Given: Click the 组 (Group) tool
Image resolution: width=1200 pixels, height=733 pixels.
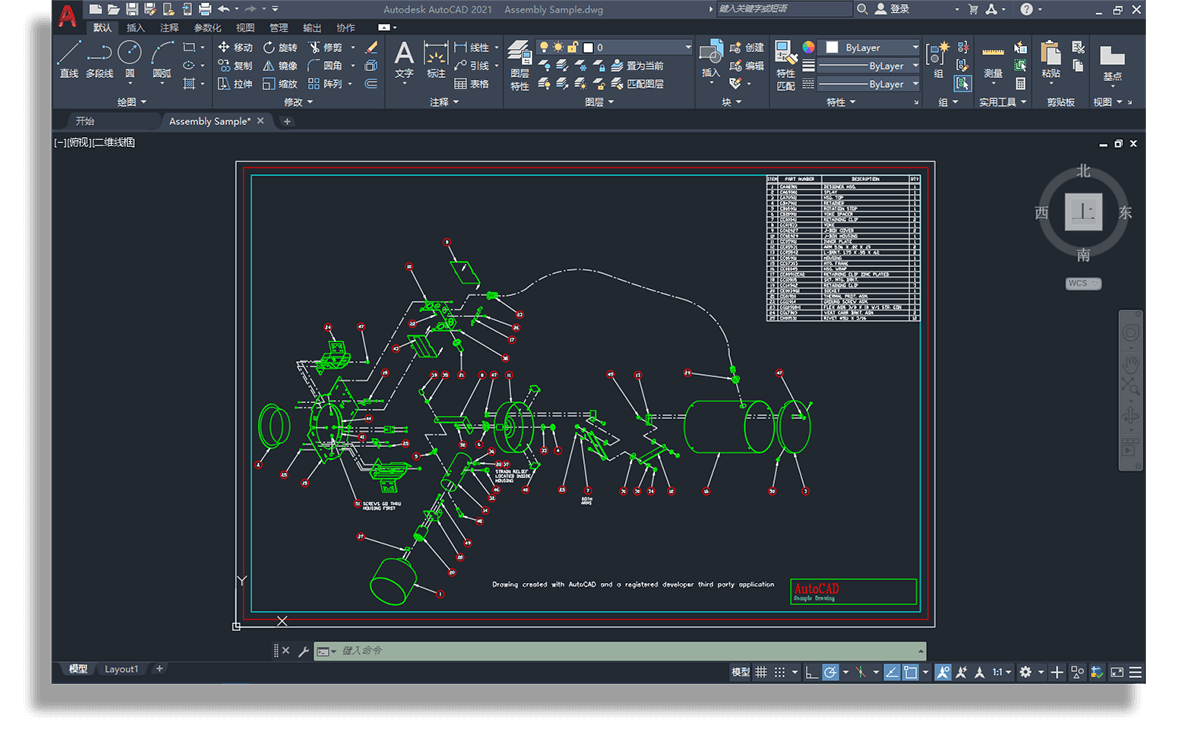Looking at the screenshot, I should [x=938, y=59].
